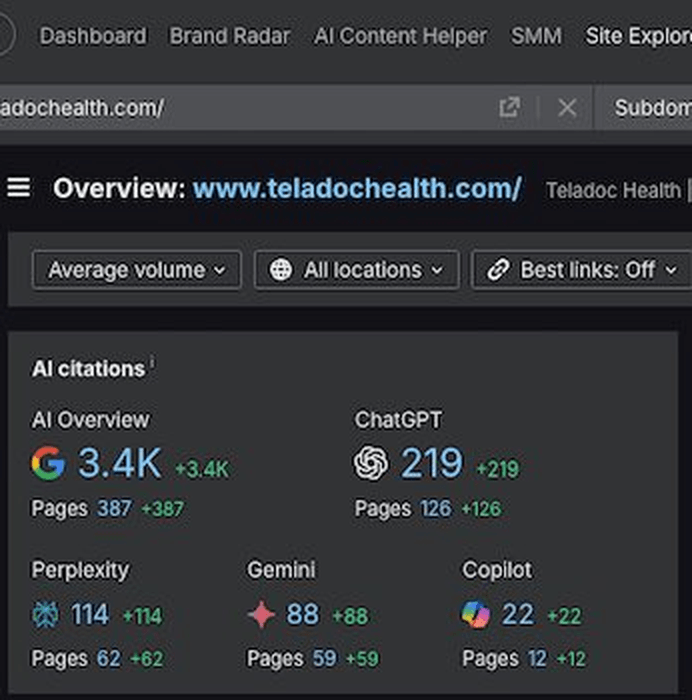692x700 pixels.
Task: Select the SMM navigation item
Action: click(536, 36)
